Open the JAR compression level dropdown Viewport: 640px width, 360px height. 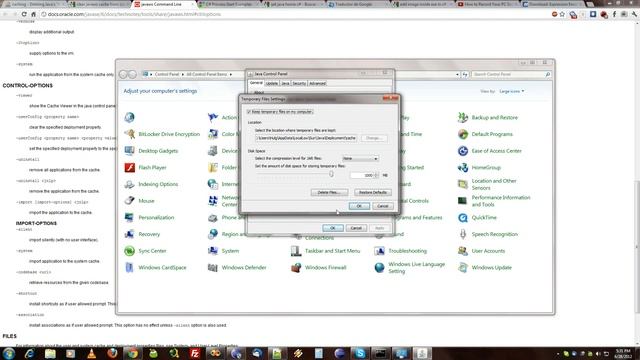[360, 158]
